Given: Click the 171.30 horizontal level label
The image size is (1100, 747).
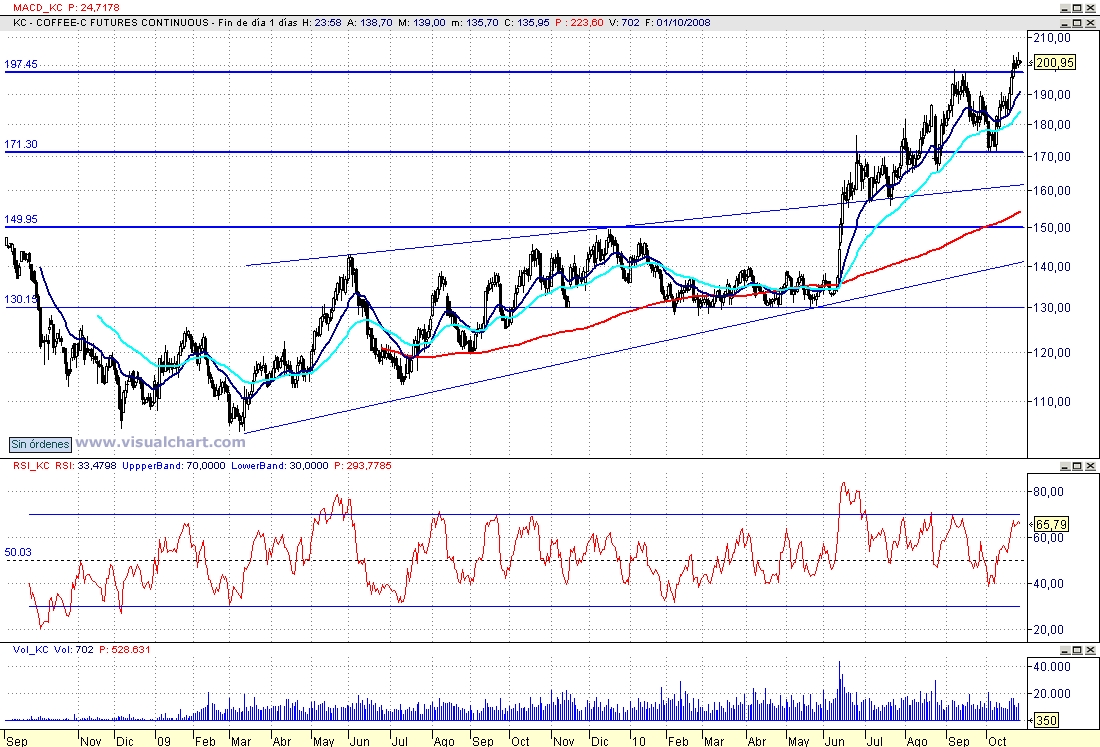Looking at the screenshot, I should pos(21,144).
